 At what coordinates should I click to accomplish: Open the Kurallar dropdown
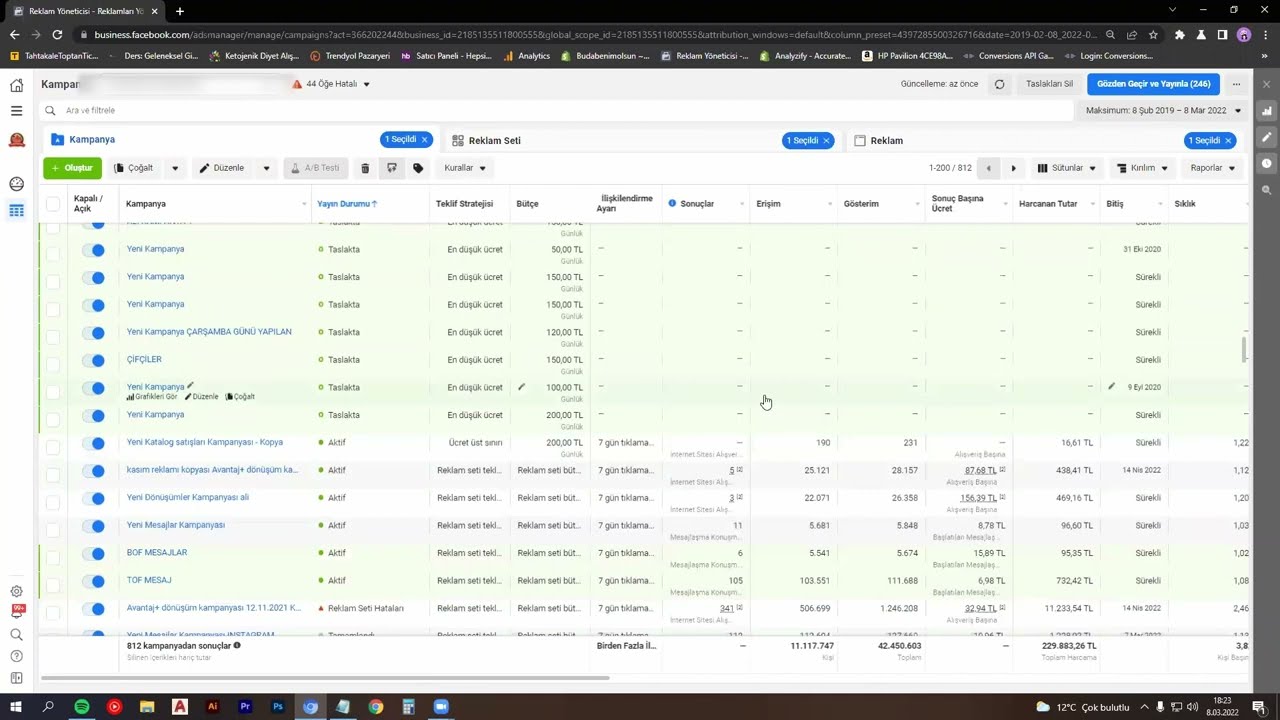(465, 168)
